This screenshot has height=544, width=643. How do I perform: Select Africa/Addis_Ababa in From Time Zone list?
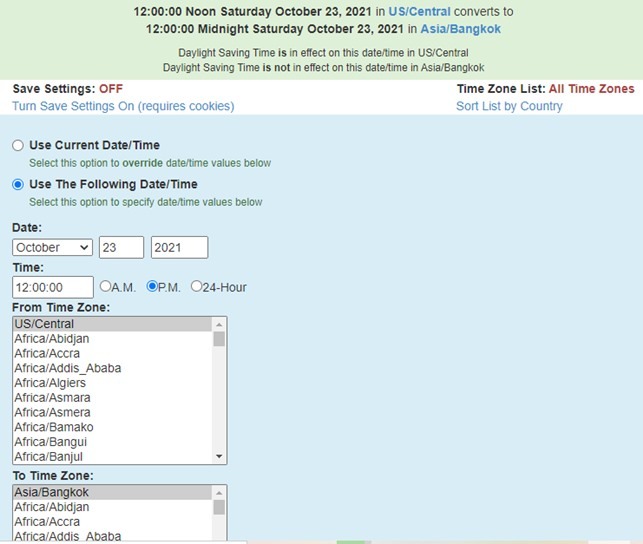coord(113,368)
